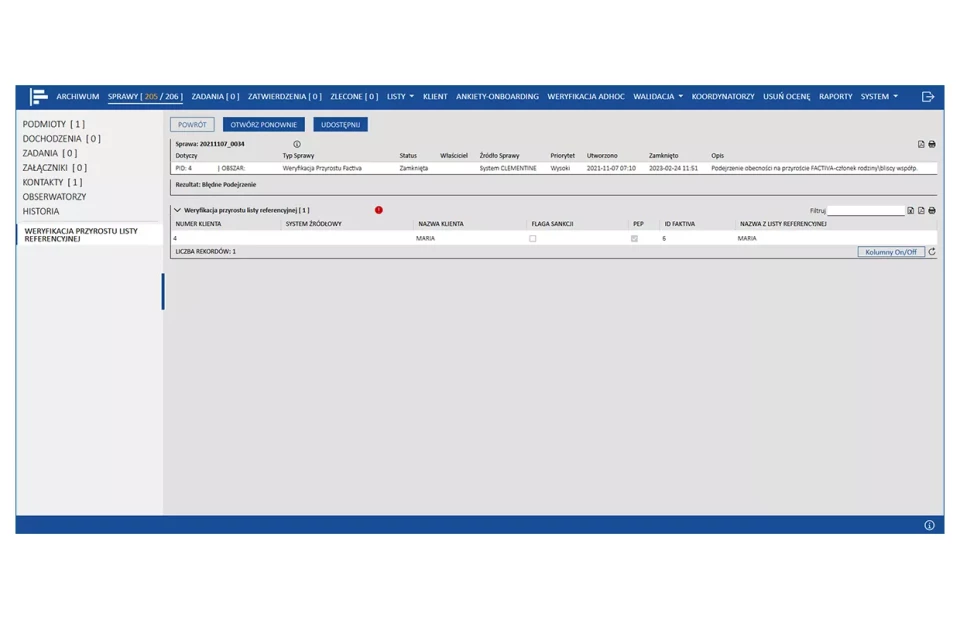
Task: Click the logout icon in the top-right corner
Action: [928, 97]
